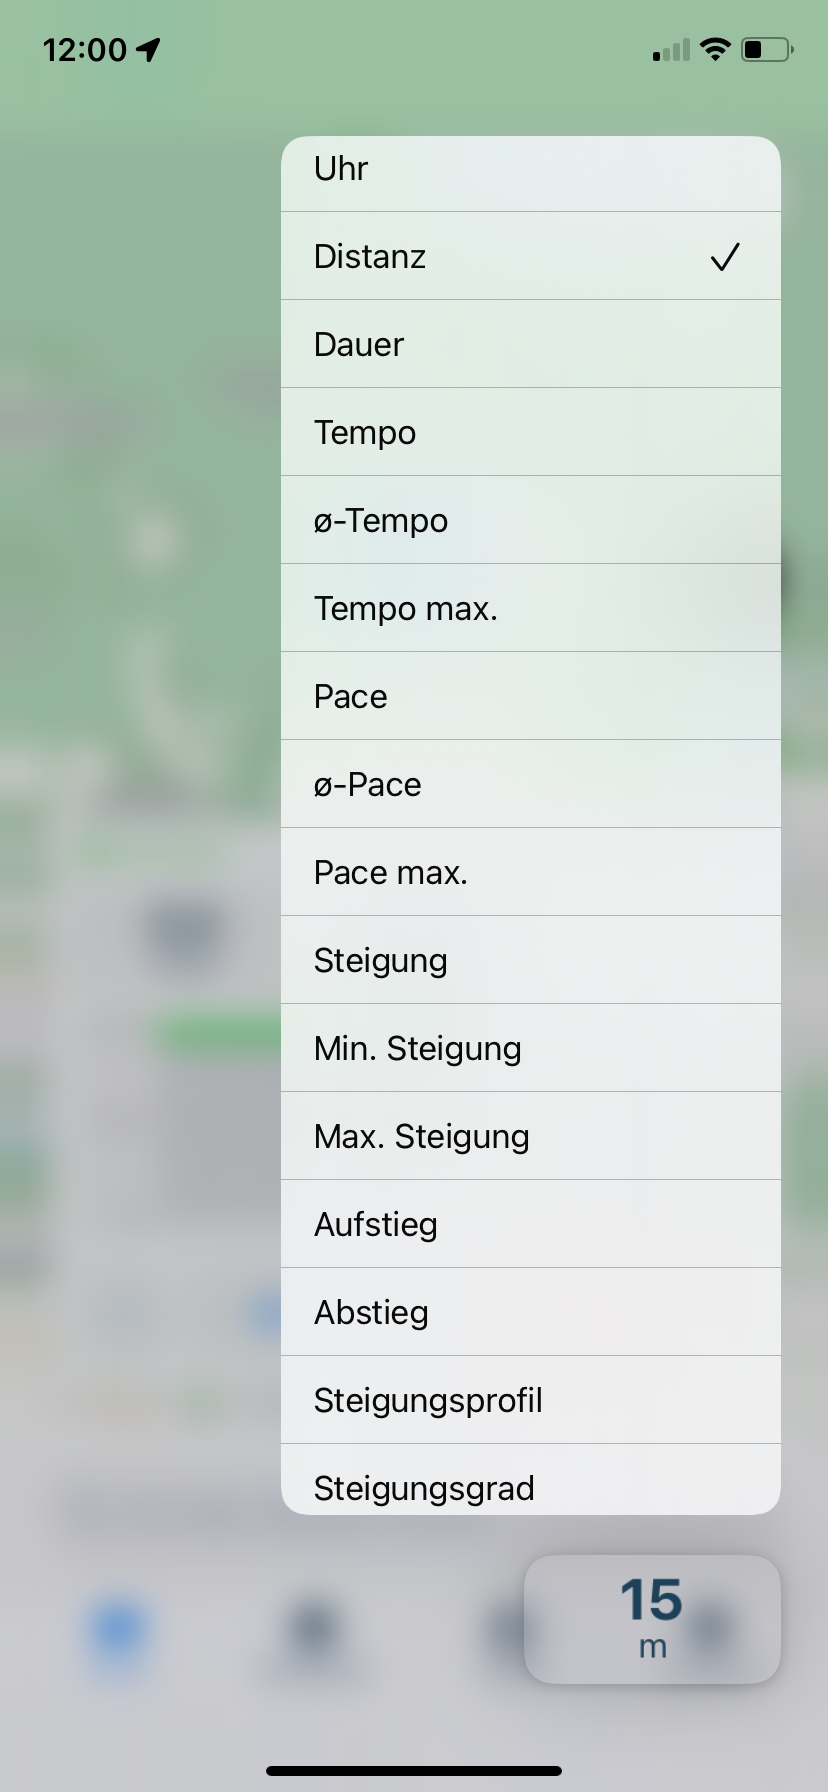The width and height of the screenshot is (828, 1792).
Task: Pick ø-Pace from the list
Action: click(531, 784)
